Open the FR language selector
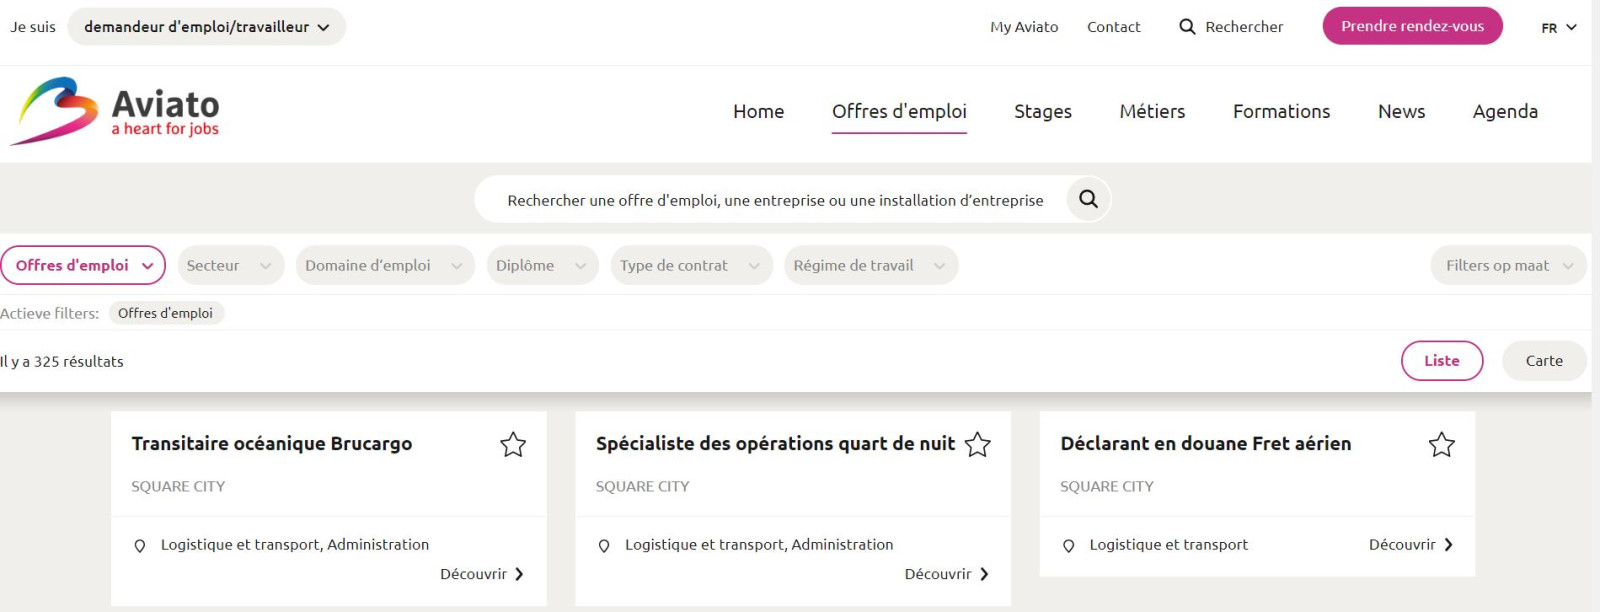This screenshot has height=612, width=1600. click(x=1559, y=28)
